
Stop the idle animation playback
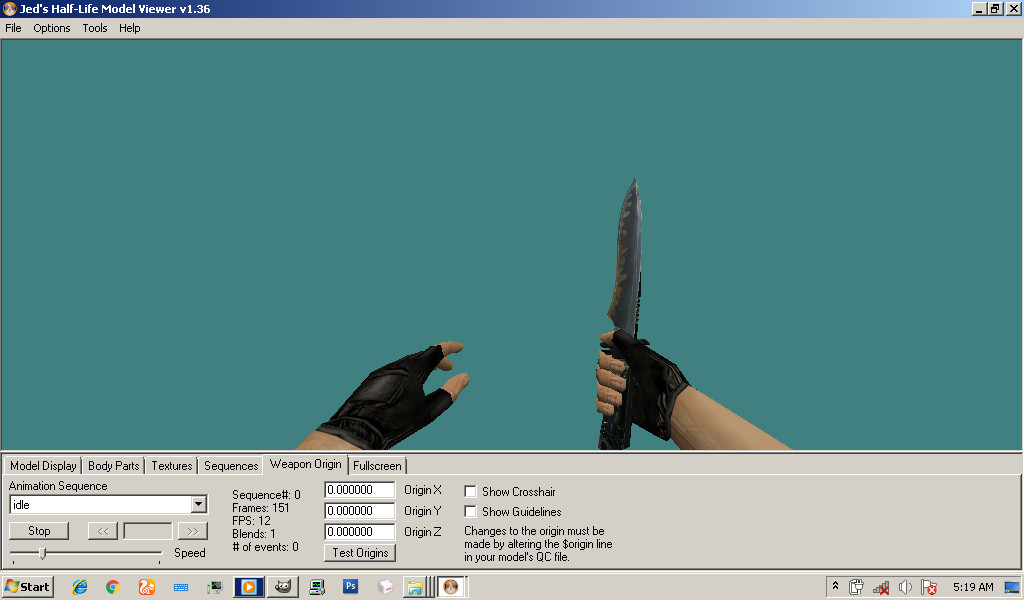click(x=38, y=530)
